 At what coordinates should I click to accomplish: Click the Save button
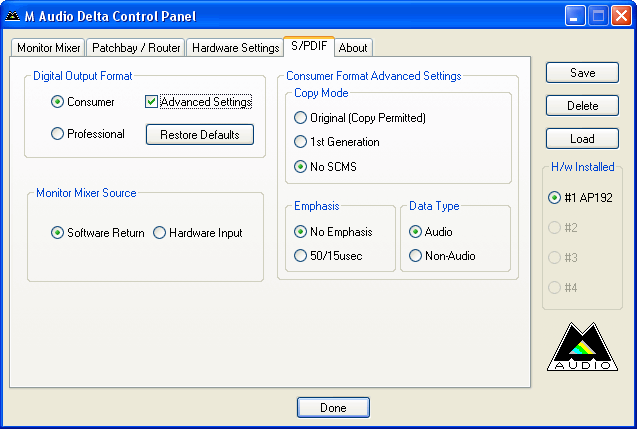pyautogui.click(x=582, y=73)
